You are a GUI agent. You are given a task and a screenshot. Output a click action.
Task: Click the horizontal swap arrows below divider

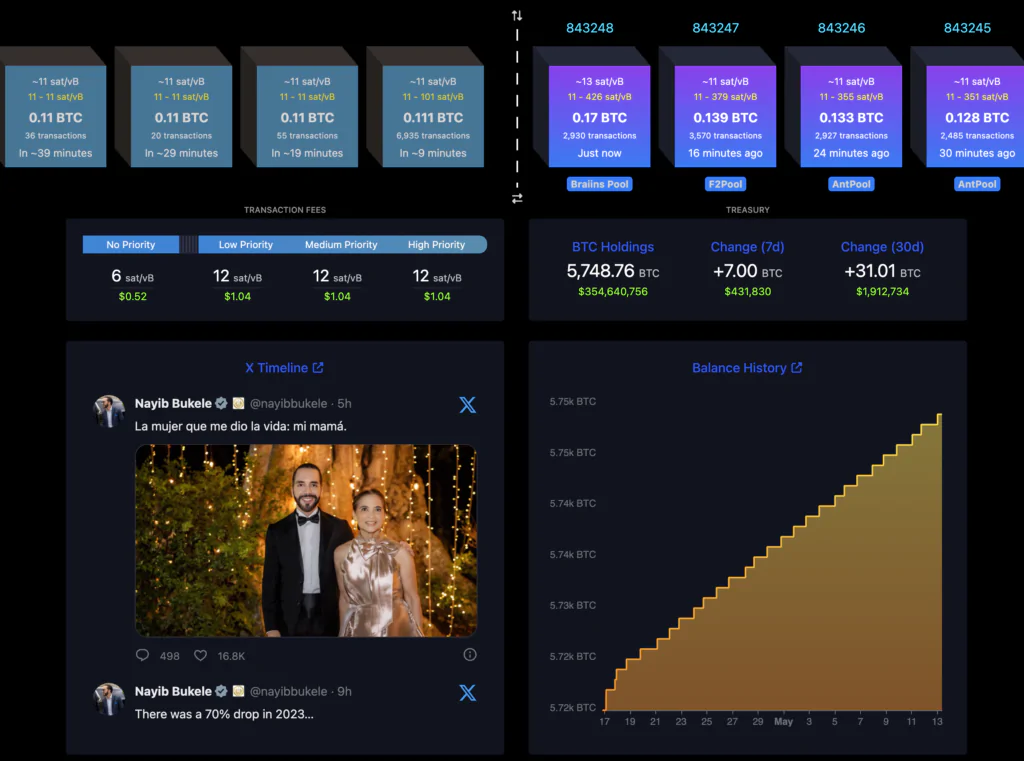pos(517,199)
